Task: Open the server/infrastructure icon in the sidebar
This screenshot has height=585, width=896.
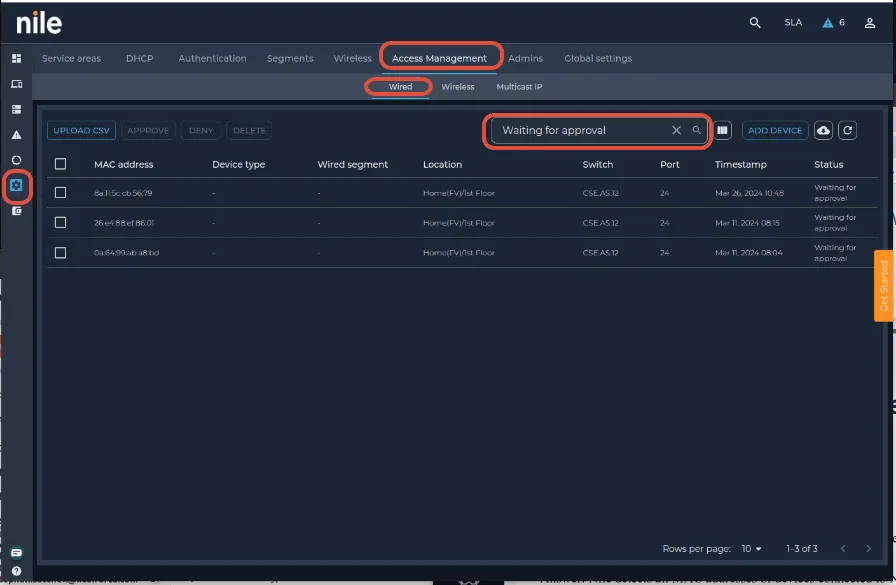Action: pos(17,109)
